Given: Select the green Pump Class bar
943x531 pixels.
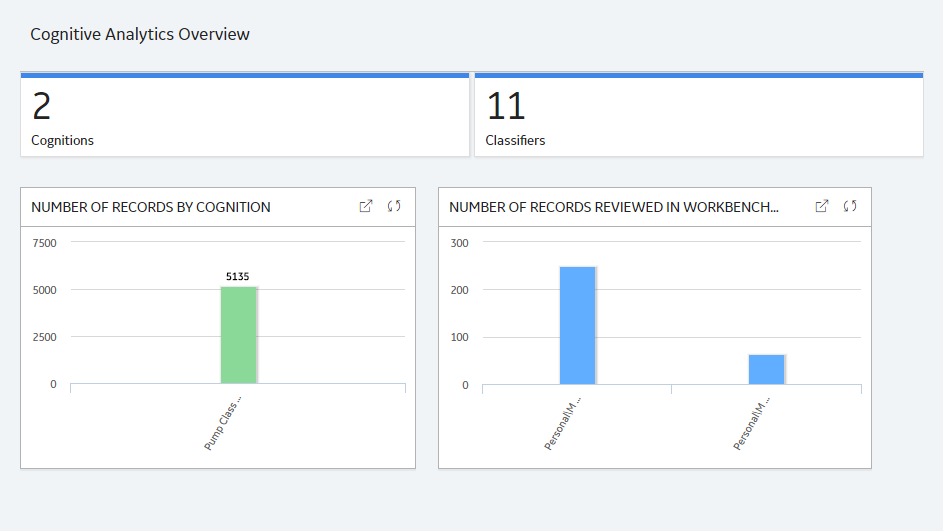Looking at the screenshot, I should pos(239,335).
